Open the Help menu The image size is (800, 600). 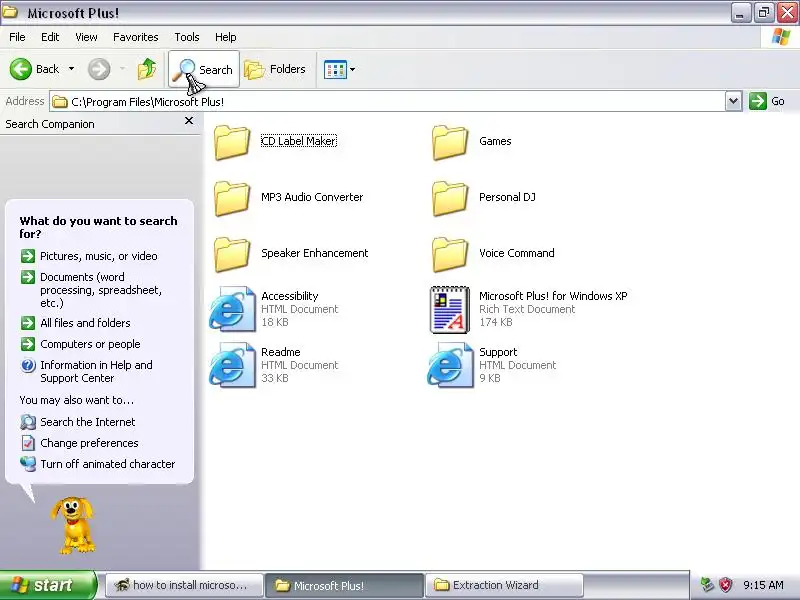(x=226, y=37)
